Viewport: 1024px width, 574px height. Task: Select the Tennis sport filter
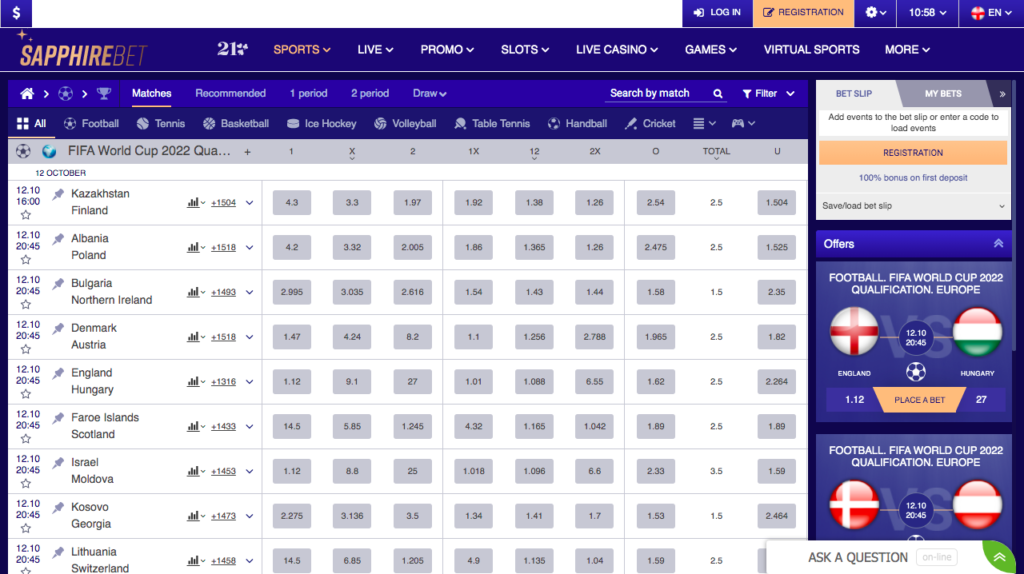(161, 123)
